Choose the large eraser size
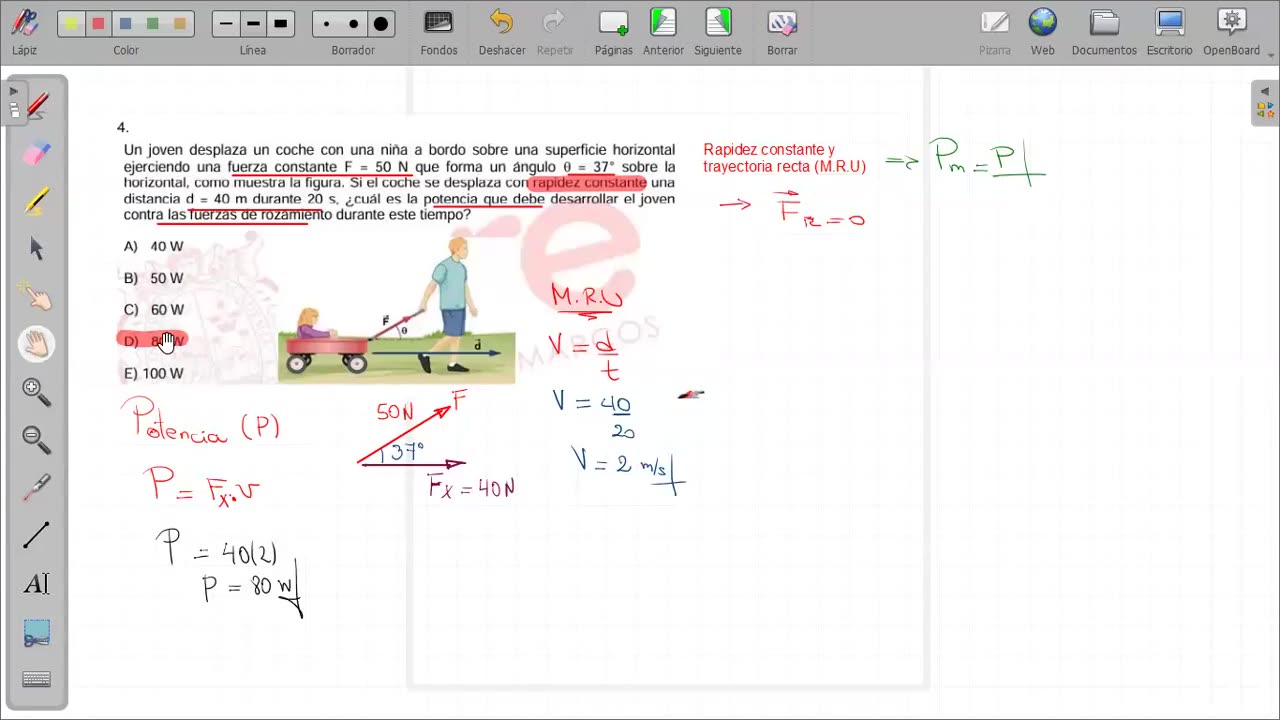The image size is (1280, 720). (381, 24)
